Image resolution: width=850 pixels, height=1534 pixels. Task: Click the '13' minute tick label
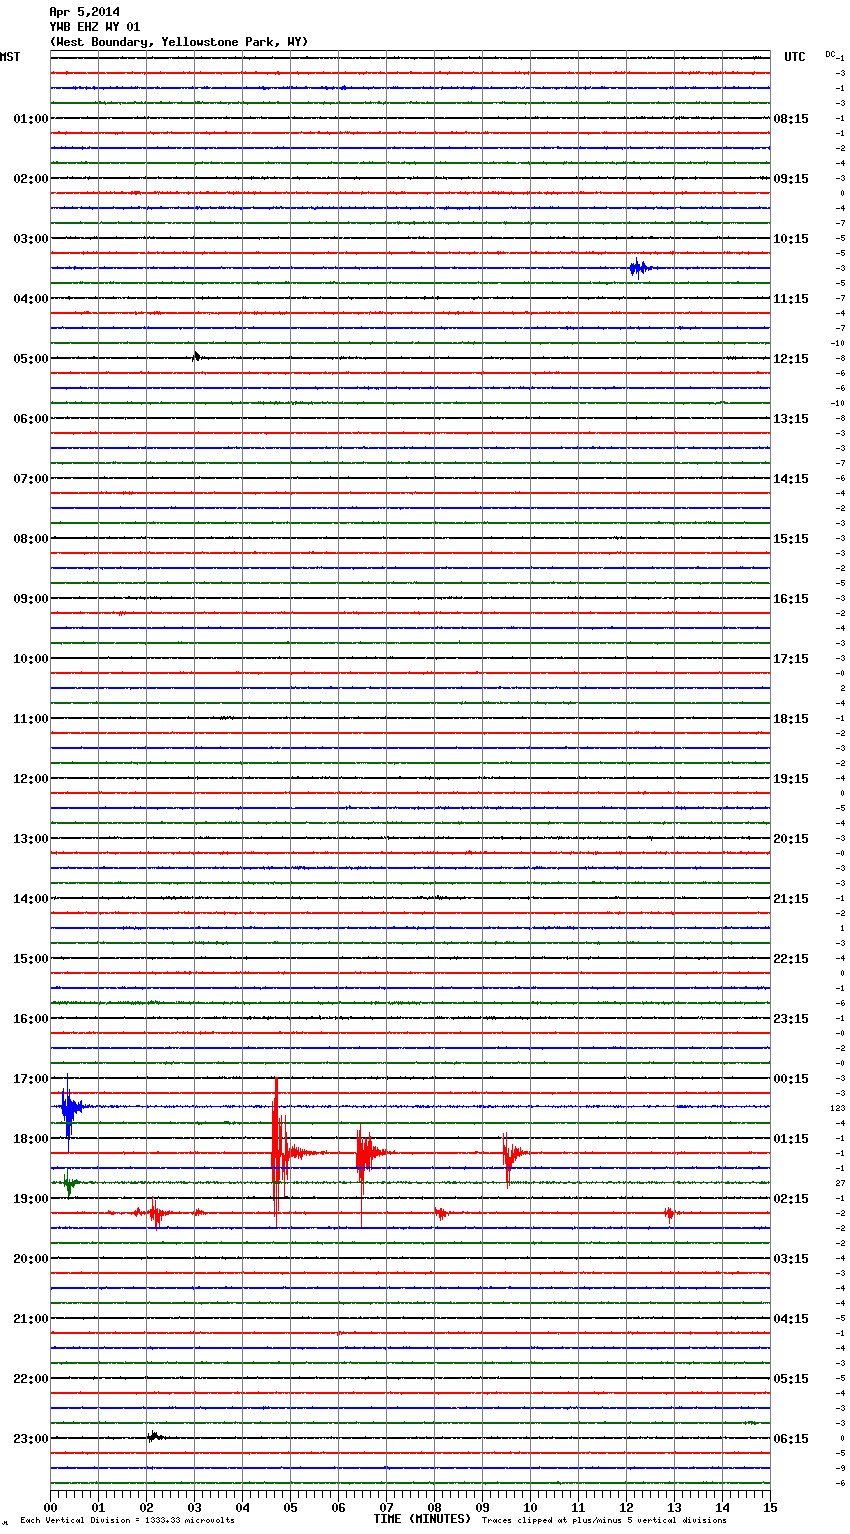674,1507
